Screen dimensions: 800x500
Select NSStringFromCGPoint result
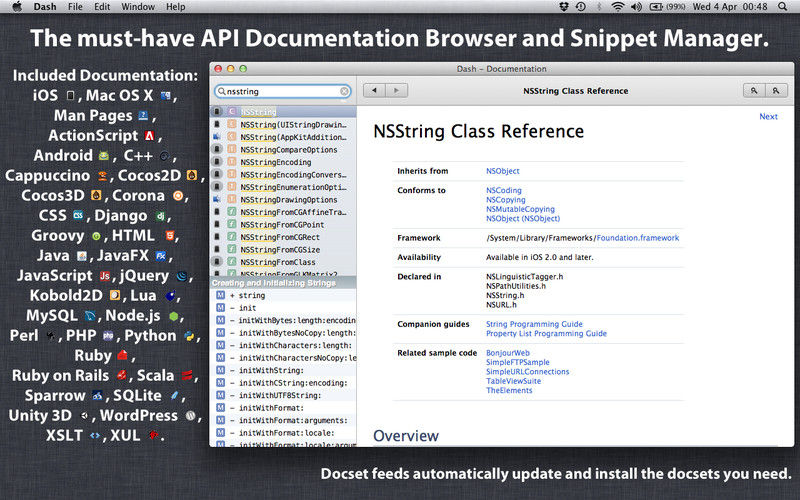[283, 225]
